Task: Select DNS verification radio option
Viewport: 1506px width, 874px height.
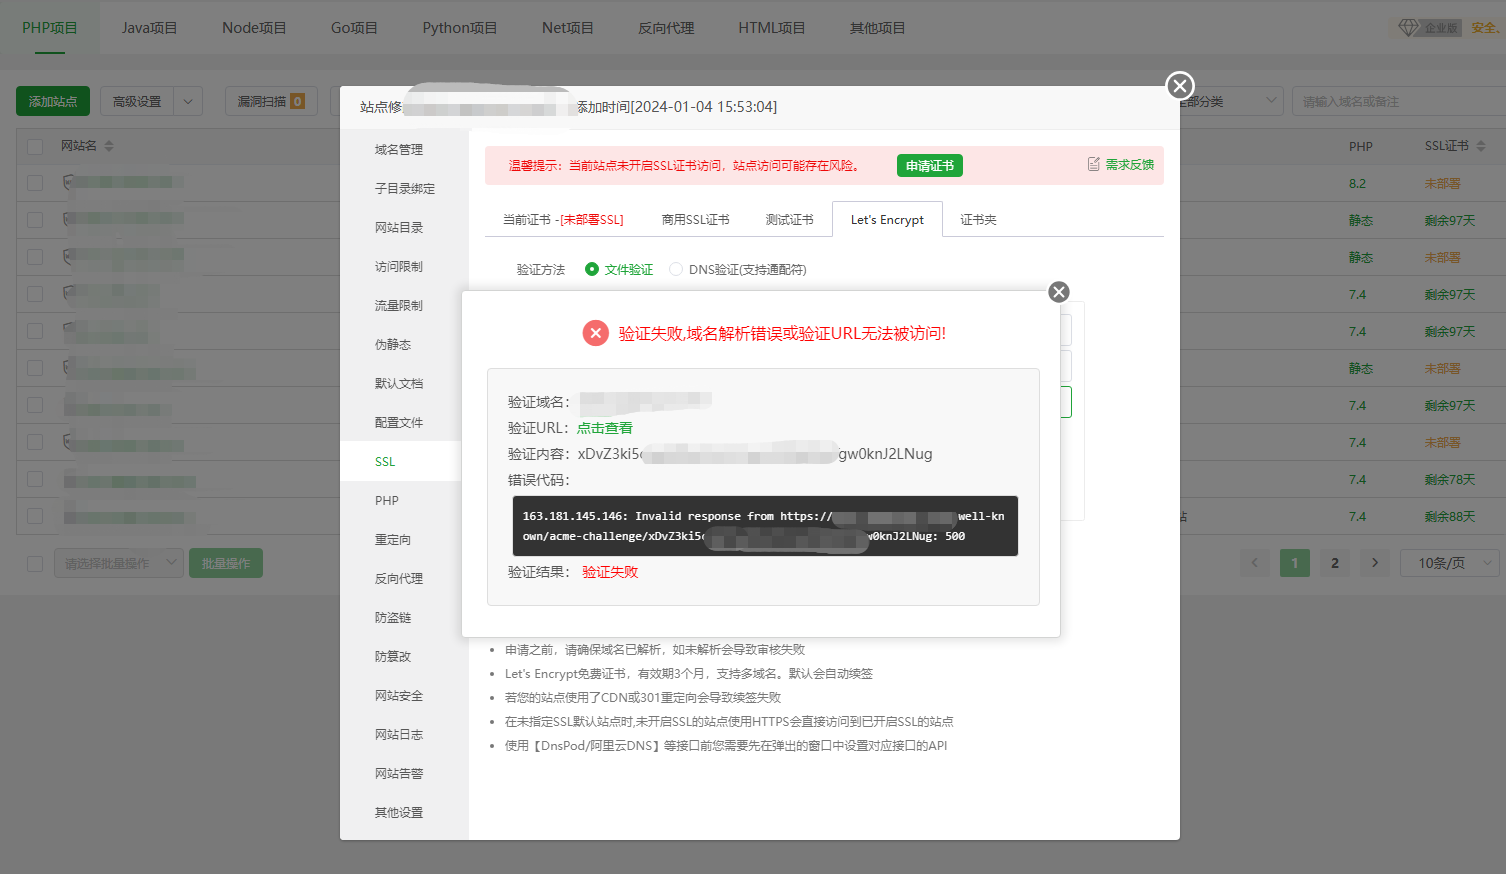Action: pos(676,269)
